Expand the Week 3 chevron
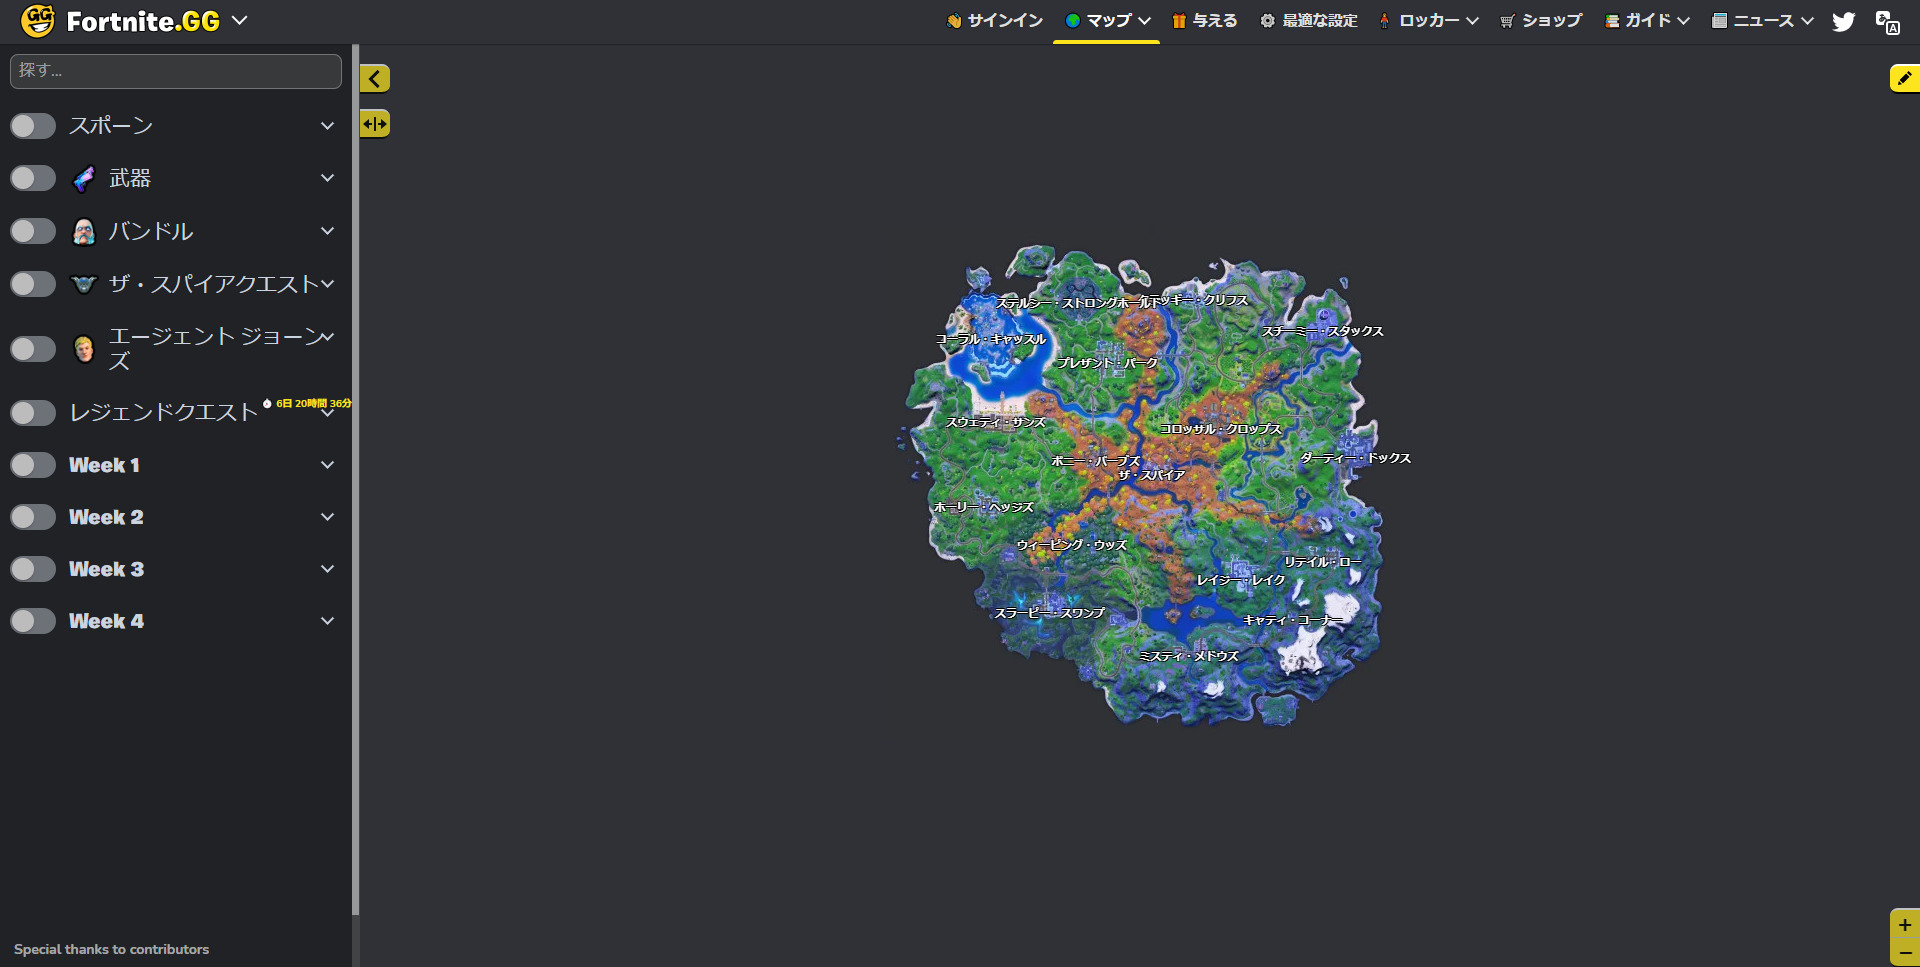 (327, 569)
